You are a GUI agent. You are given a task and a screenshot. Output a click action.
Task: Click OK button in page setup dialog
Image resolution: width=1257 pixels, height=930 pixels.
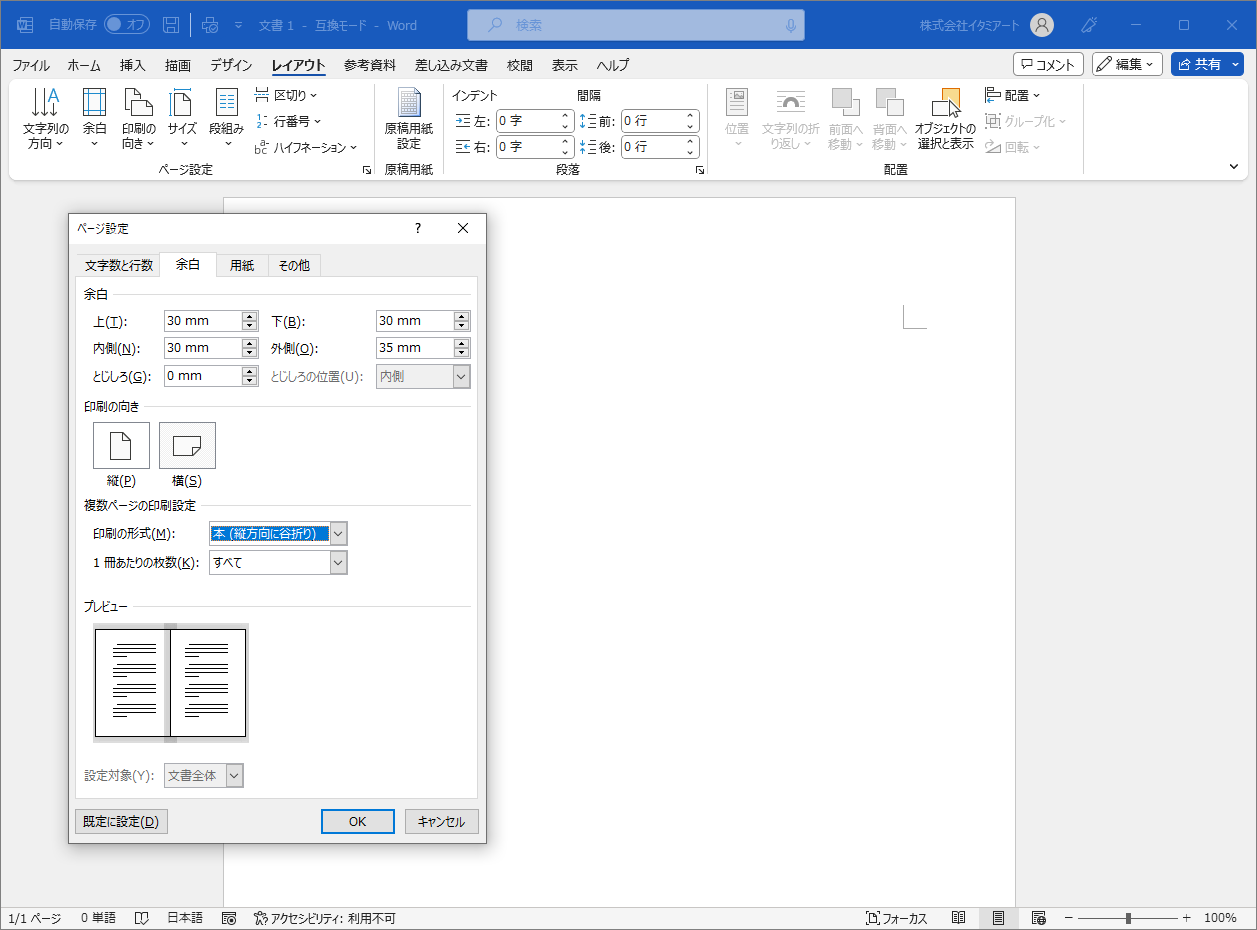pyautogui.click(x=358, y=821)
